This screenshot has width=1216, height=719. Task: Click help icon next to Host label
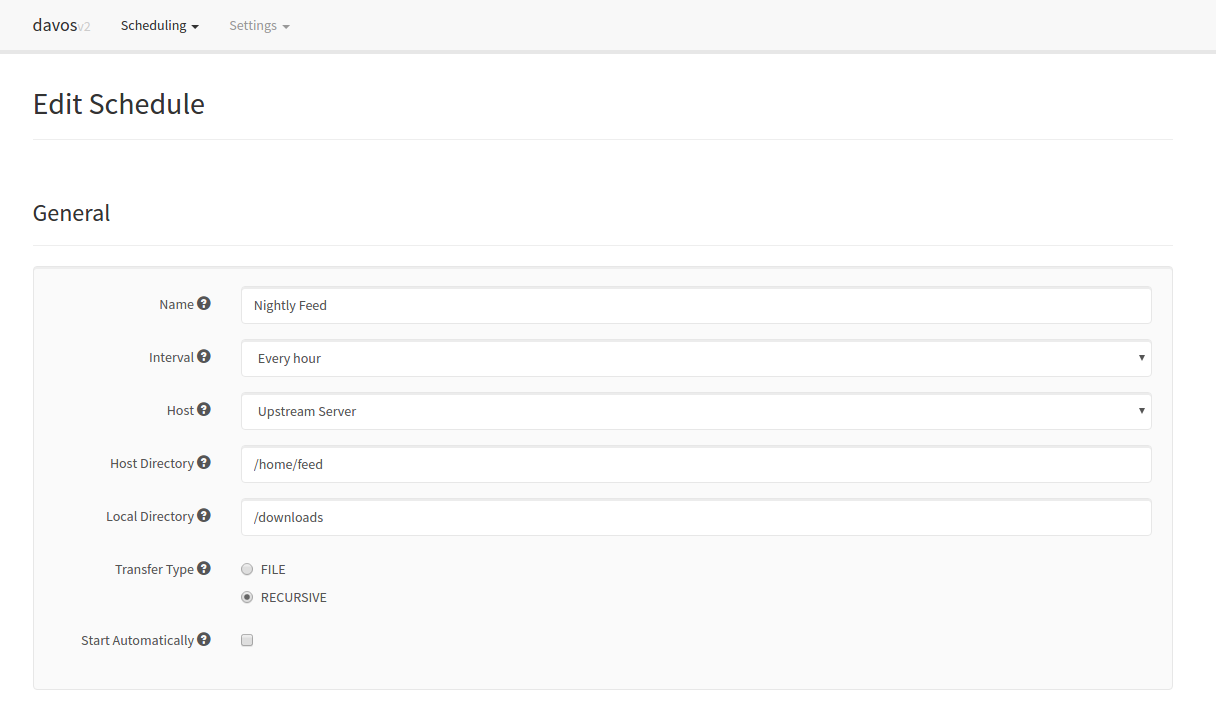tap(204, 409)
